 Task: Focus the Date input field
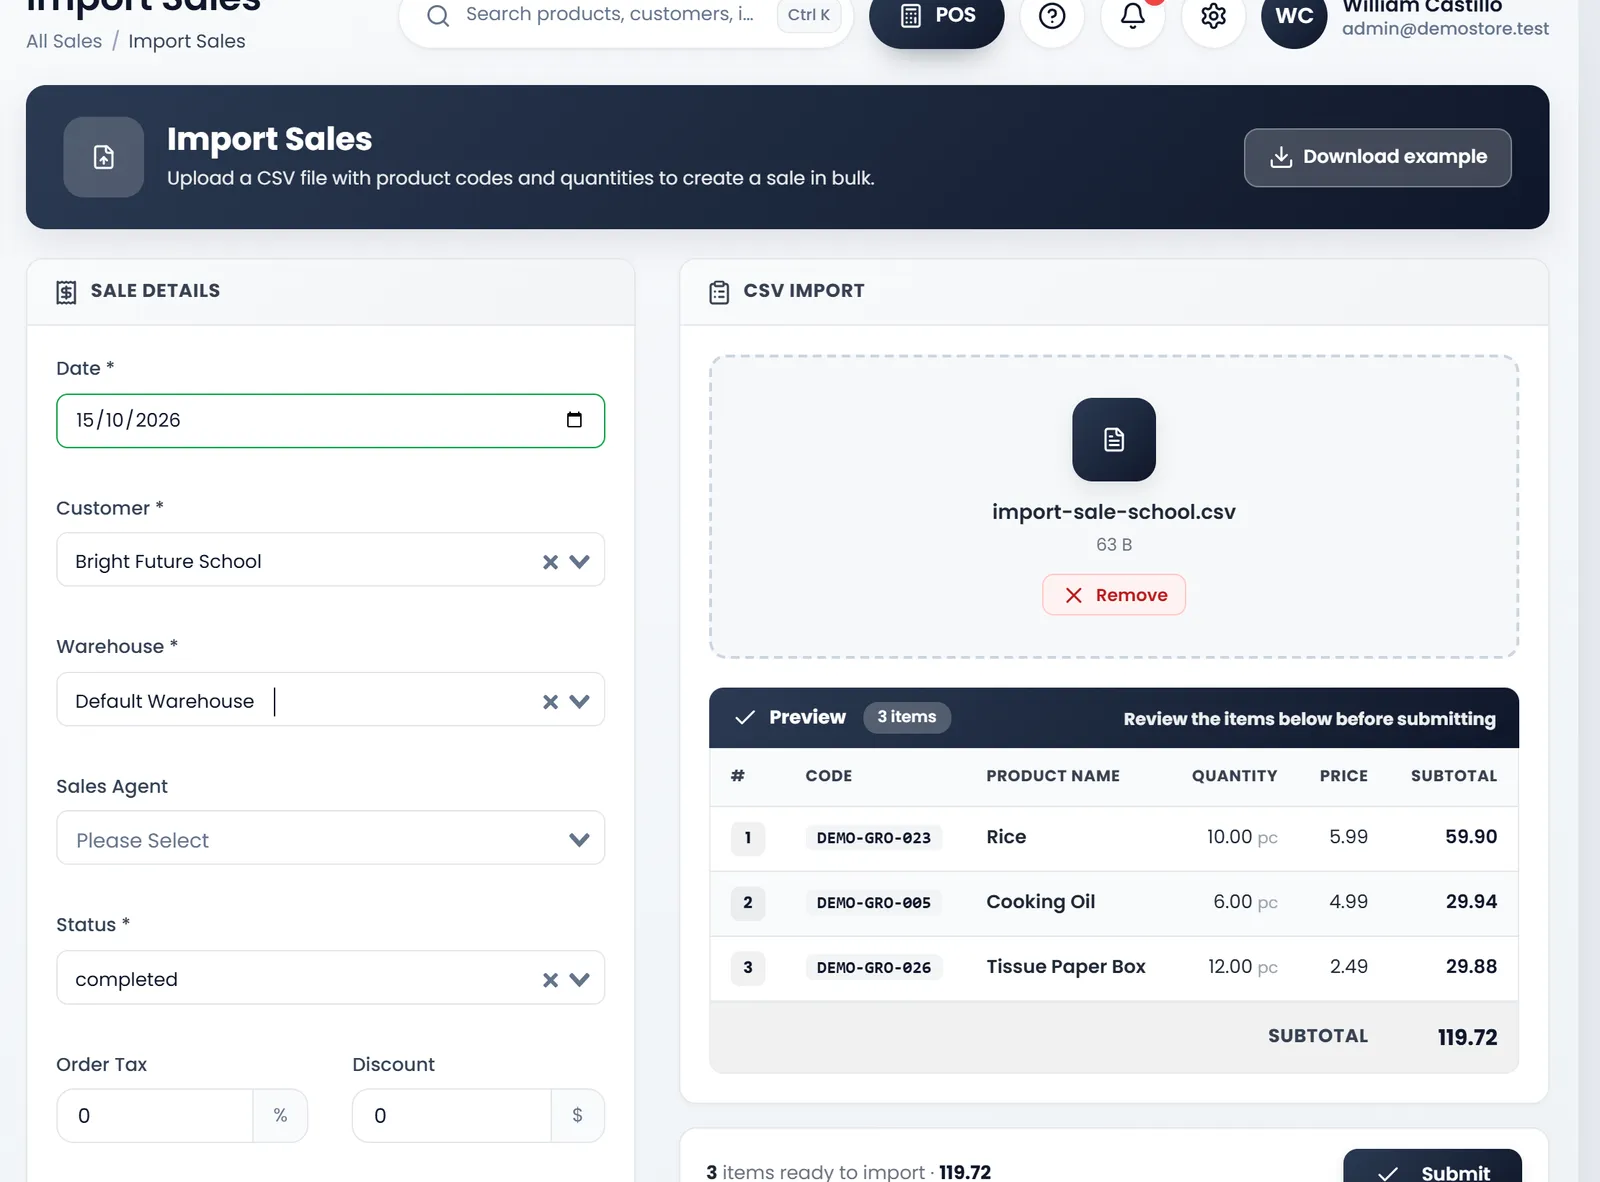[x=331, y=421]
